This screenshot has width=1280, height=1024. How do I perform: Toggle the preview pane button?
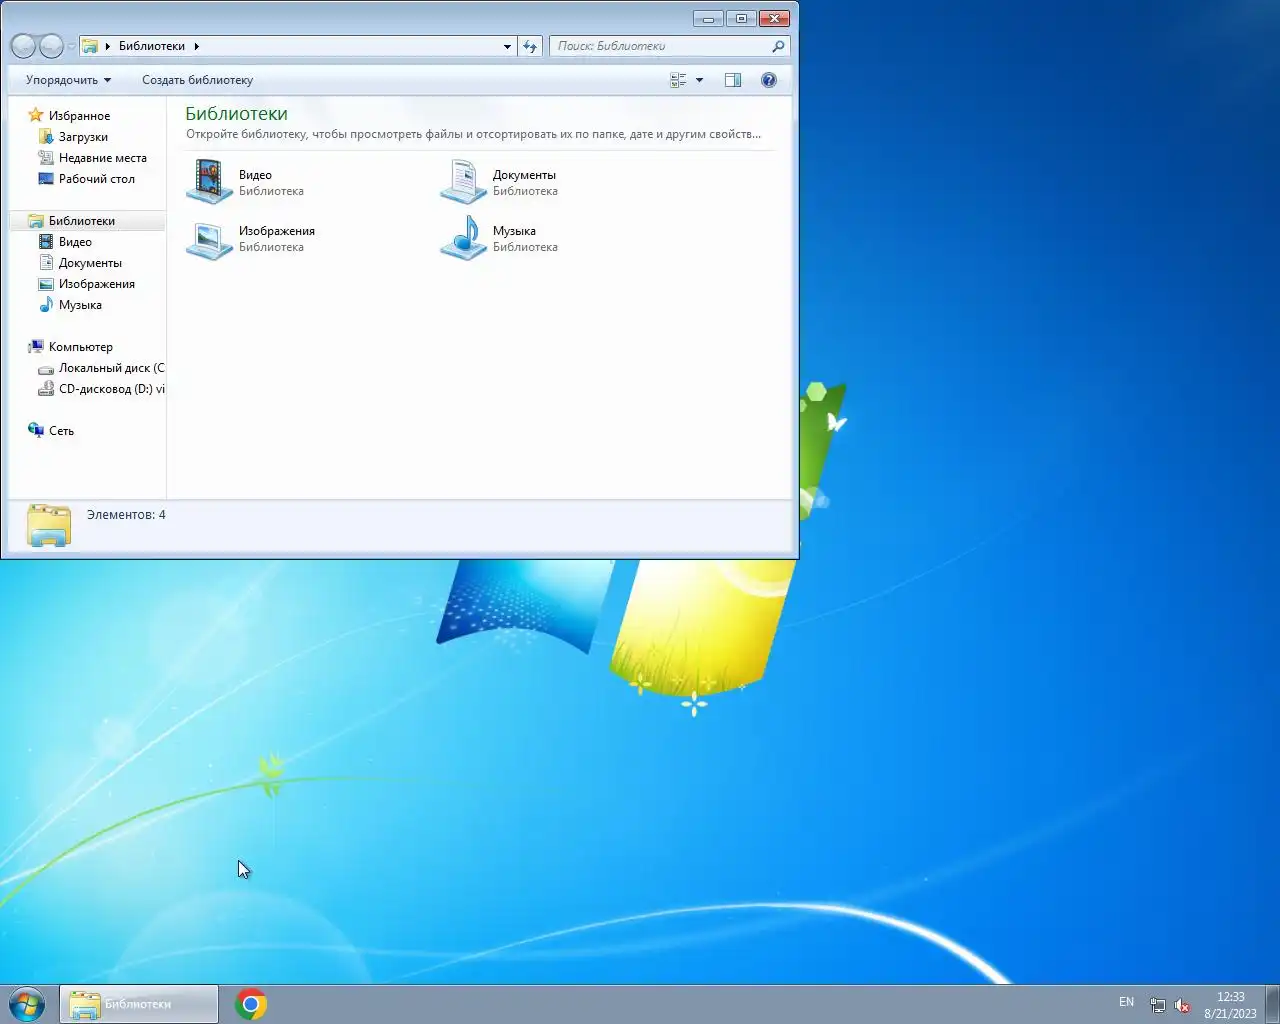pos(733,80)
